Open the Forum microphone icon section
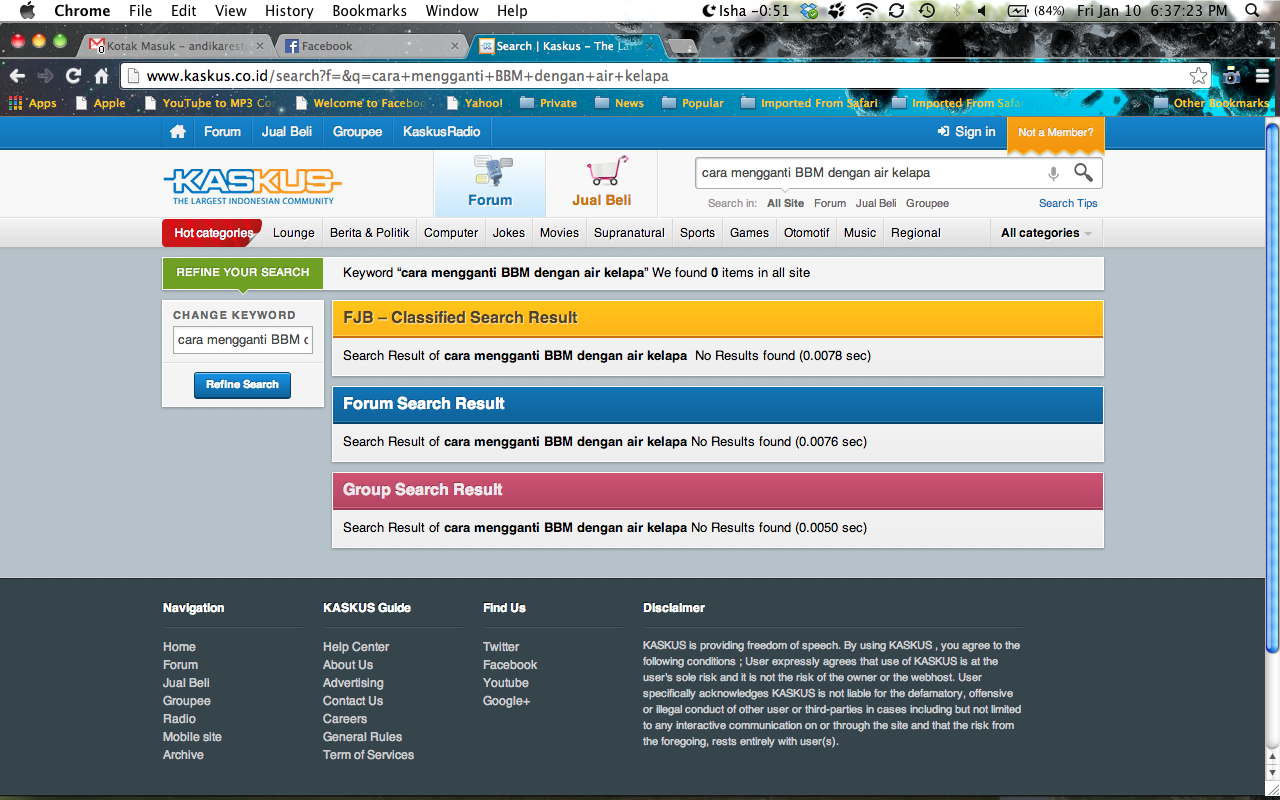This screenshot has height=800, width=1280. click(x=490, y=182)
